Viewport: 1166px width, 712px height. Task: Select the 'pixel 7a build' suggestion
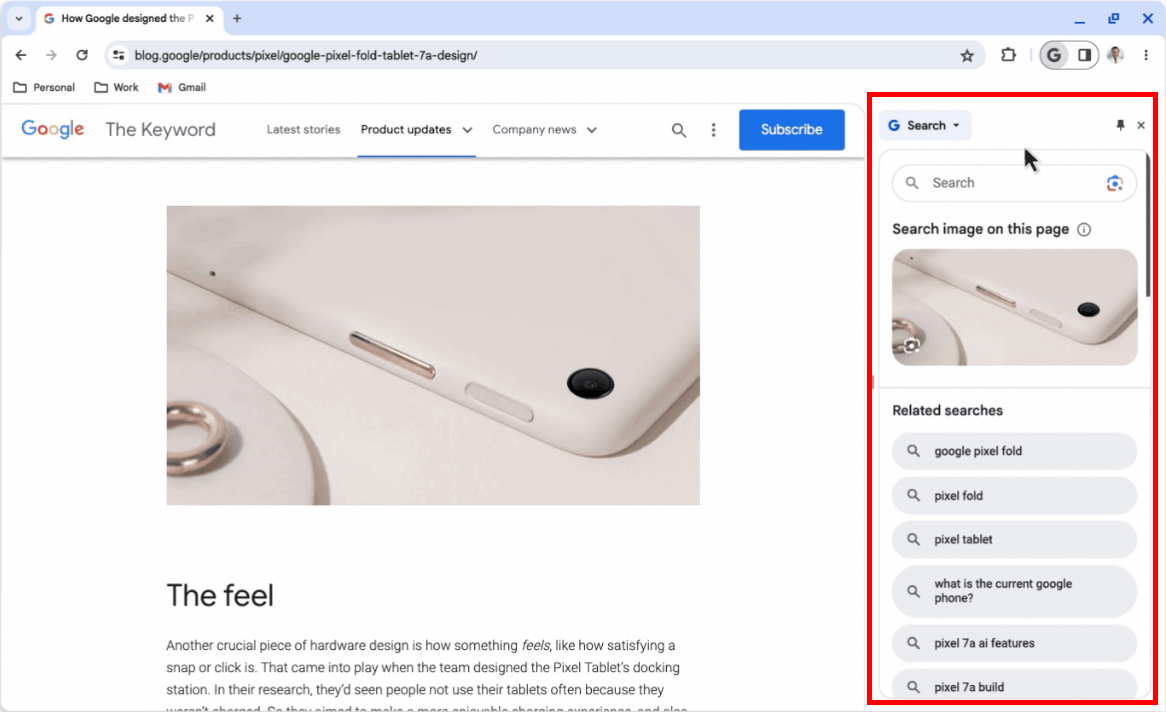click(1014, 686)
